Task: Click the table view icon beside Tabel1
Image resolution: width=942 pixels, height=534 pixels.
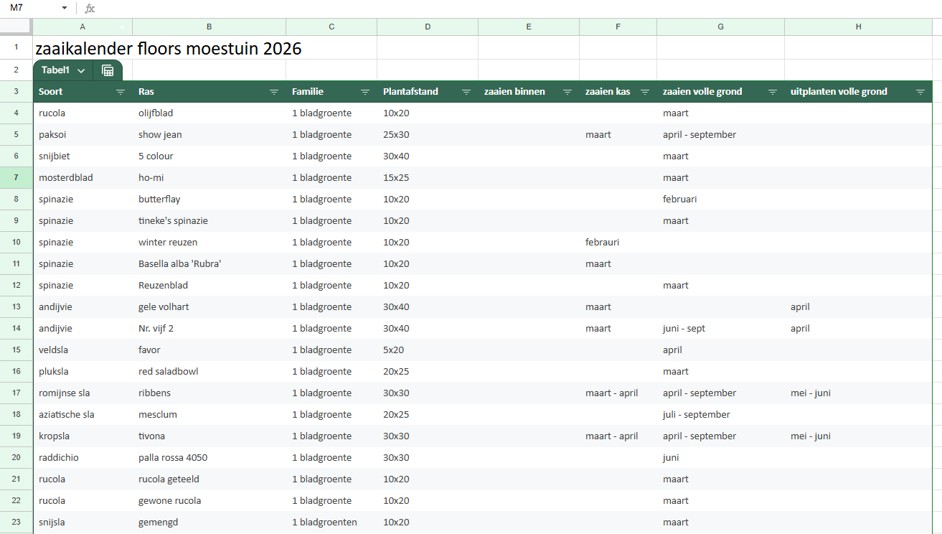Action: point(108,71)
